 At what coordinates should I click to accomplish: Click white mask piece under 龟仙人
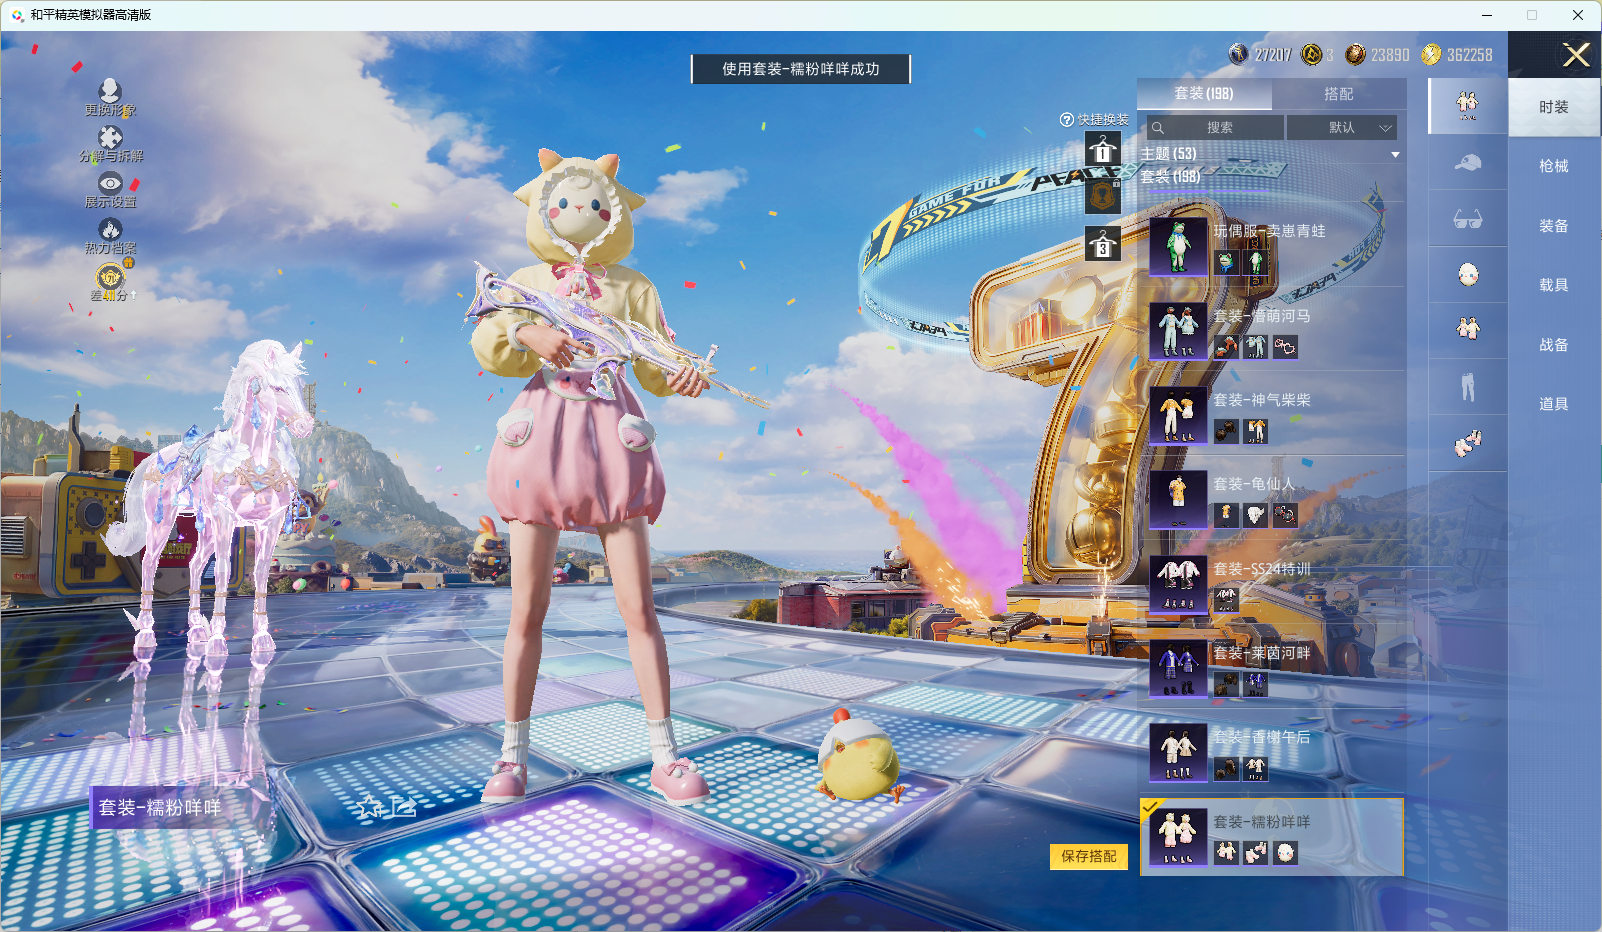(x=1256, y=515)
